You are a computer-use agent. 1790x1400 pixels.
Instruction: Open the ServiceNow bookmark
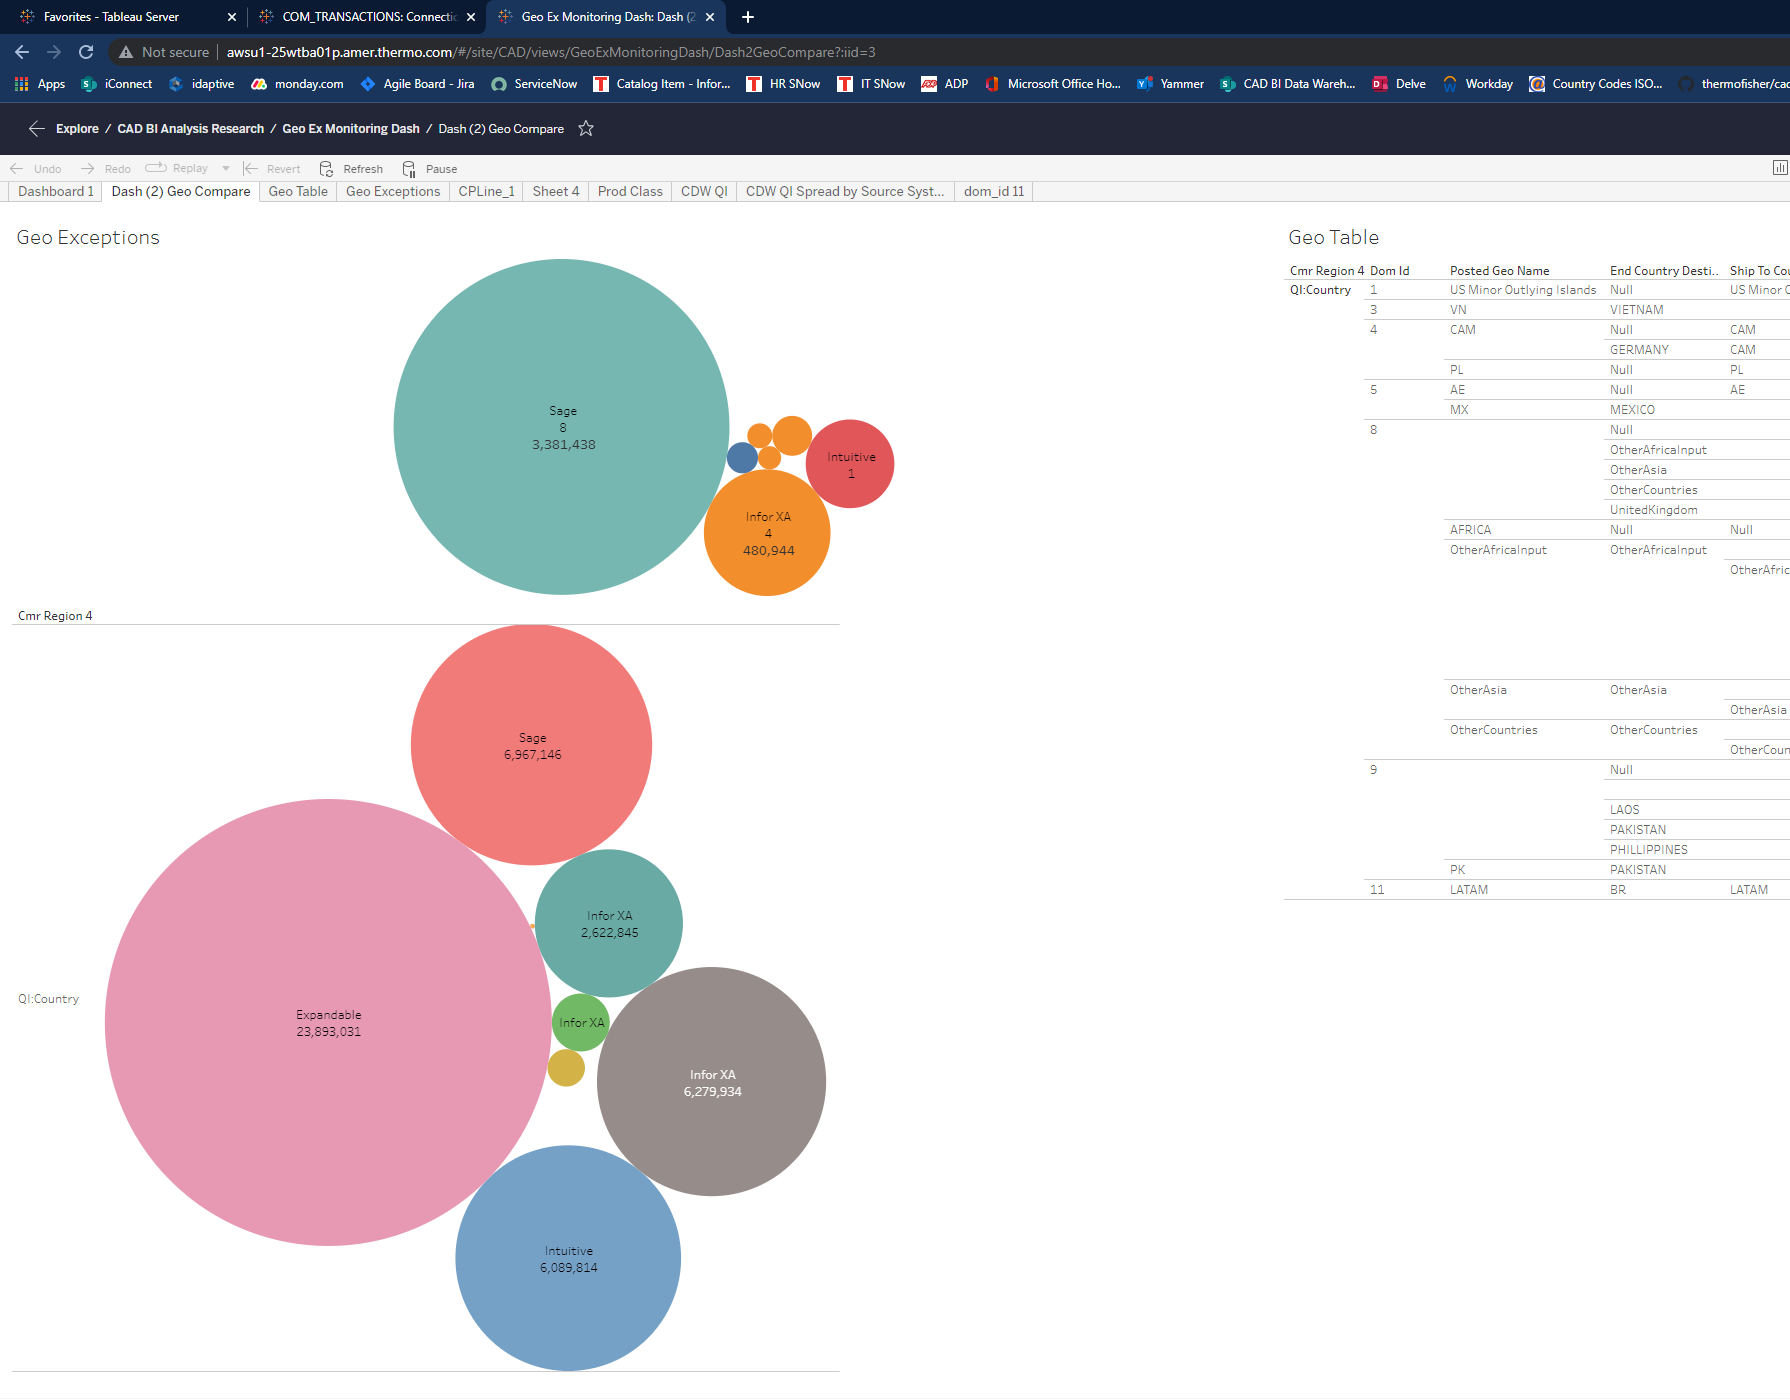(534, 84)
